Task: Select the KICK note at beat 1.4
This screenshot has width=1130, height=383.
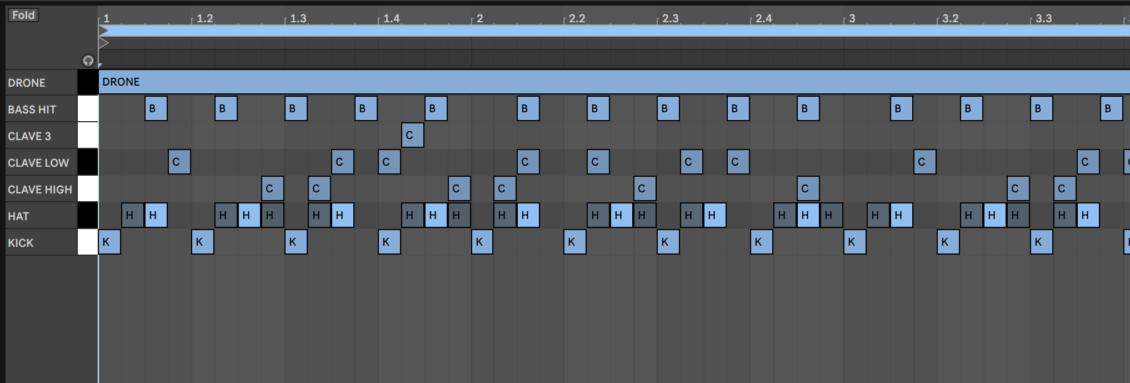Action: (389, 242)
